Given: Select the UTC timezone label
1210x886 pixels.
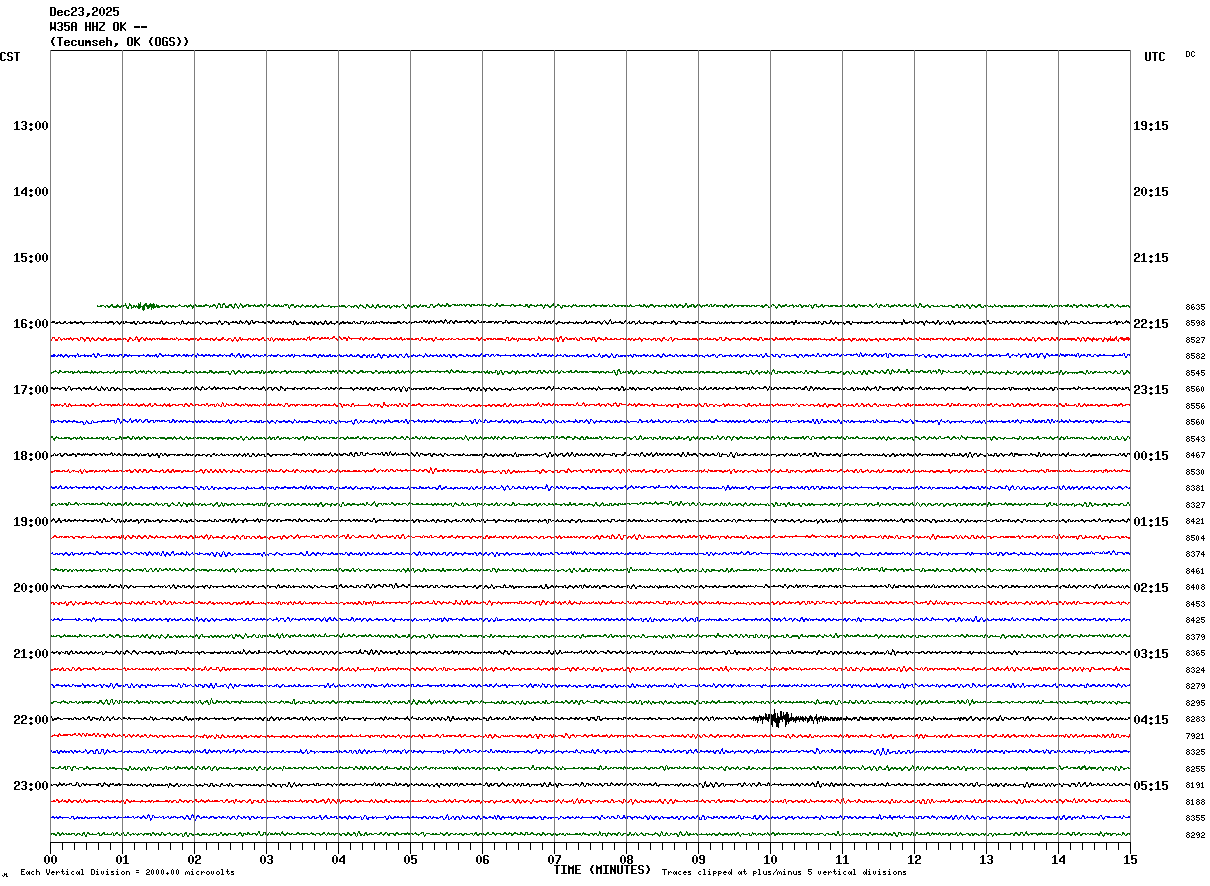Looking at the screenshot, I should coord(1154,57).
